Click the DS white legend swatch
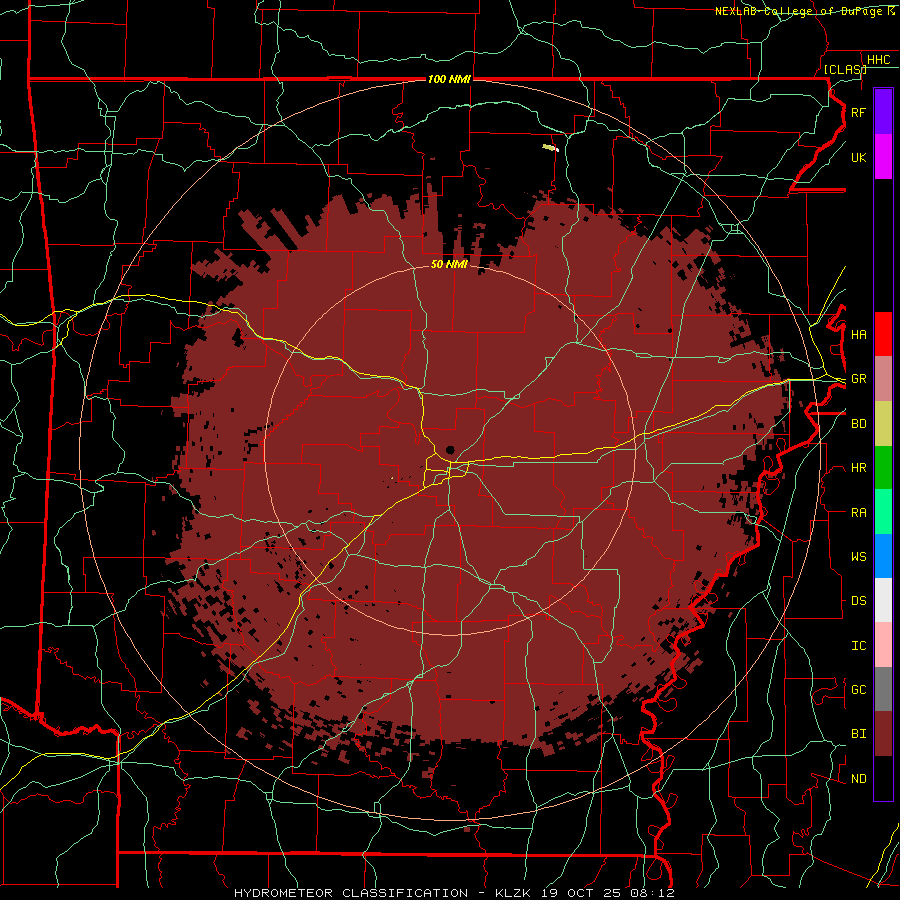Image resolution: width=900 pixels, height=900 pixels. (883, 600)
